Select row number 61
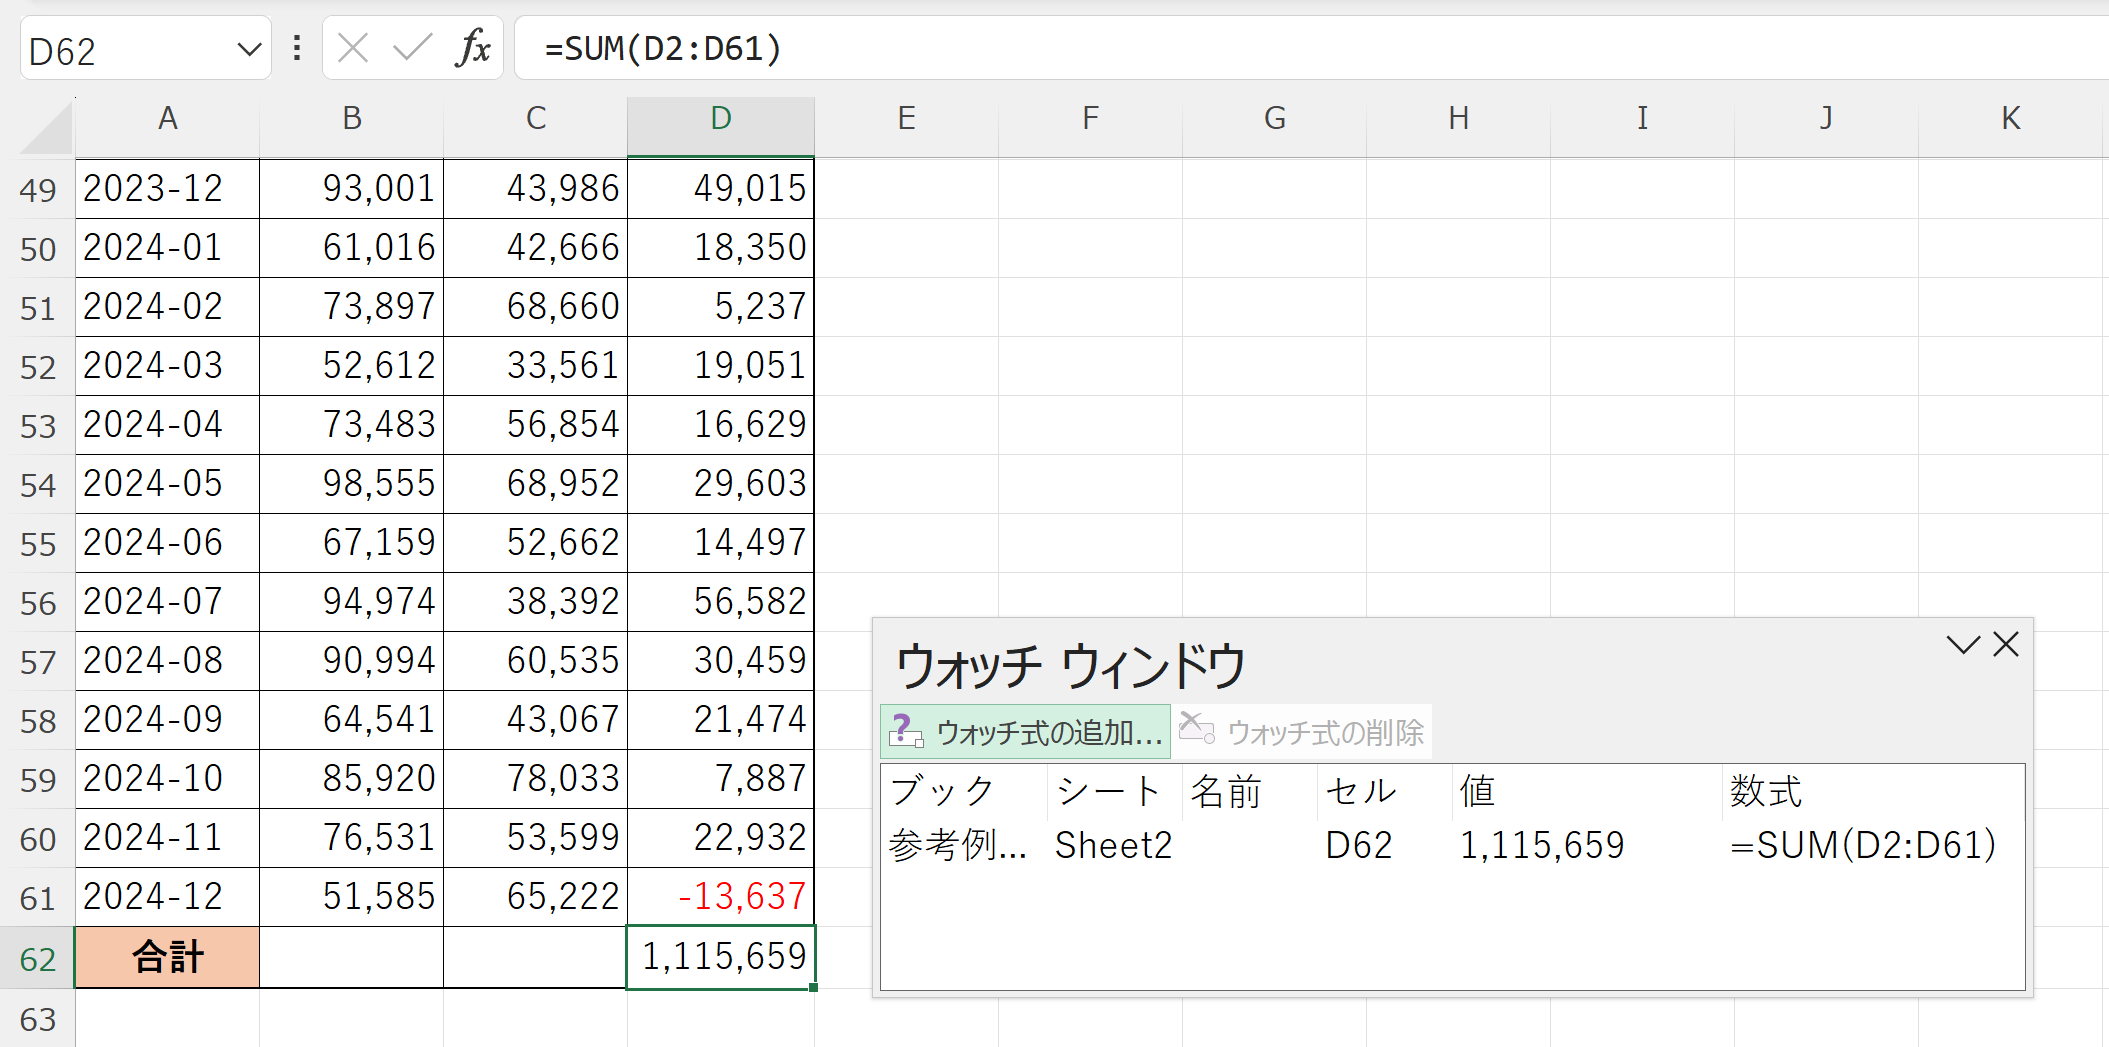The image size is (2109, 1047). click(x=38, y=897)
